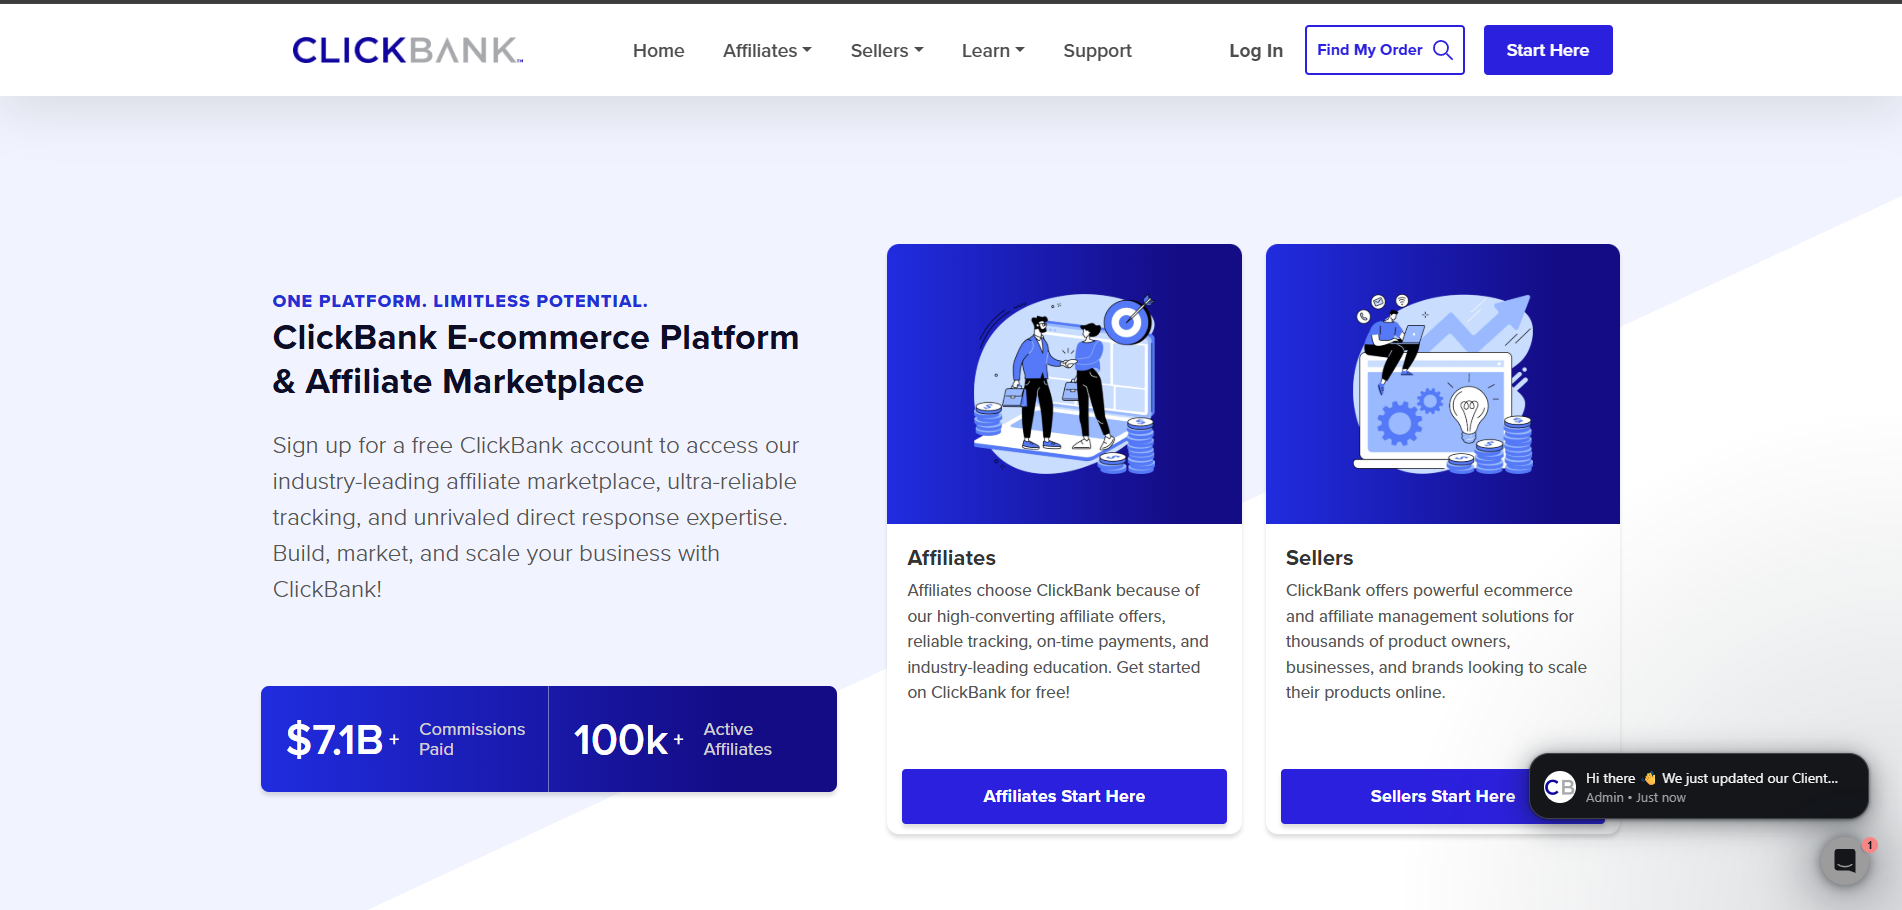Image resolution: width=1902 pixels, height=910 pixels.
Task: Click the Start Here button
Action: [1547, 49]
